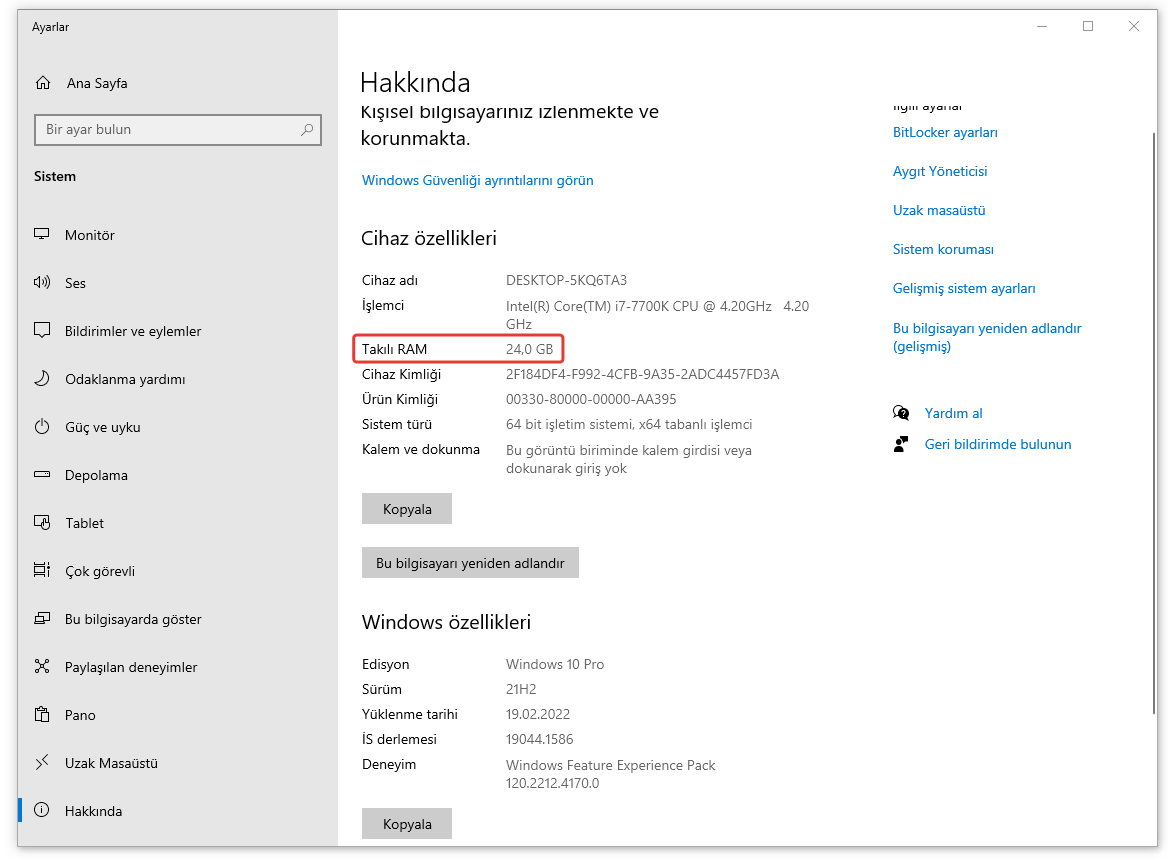Viewport: 1168px width, 860px height.
Task: Select the Depolama storage icon
Action: pos(42,475)
